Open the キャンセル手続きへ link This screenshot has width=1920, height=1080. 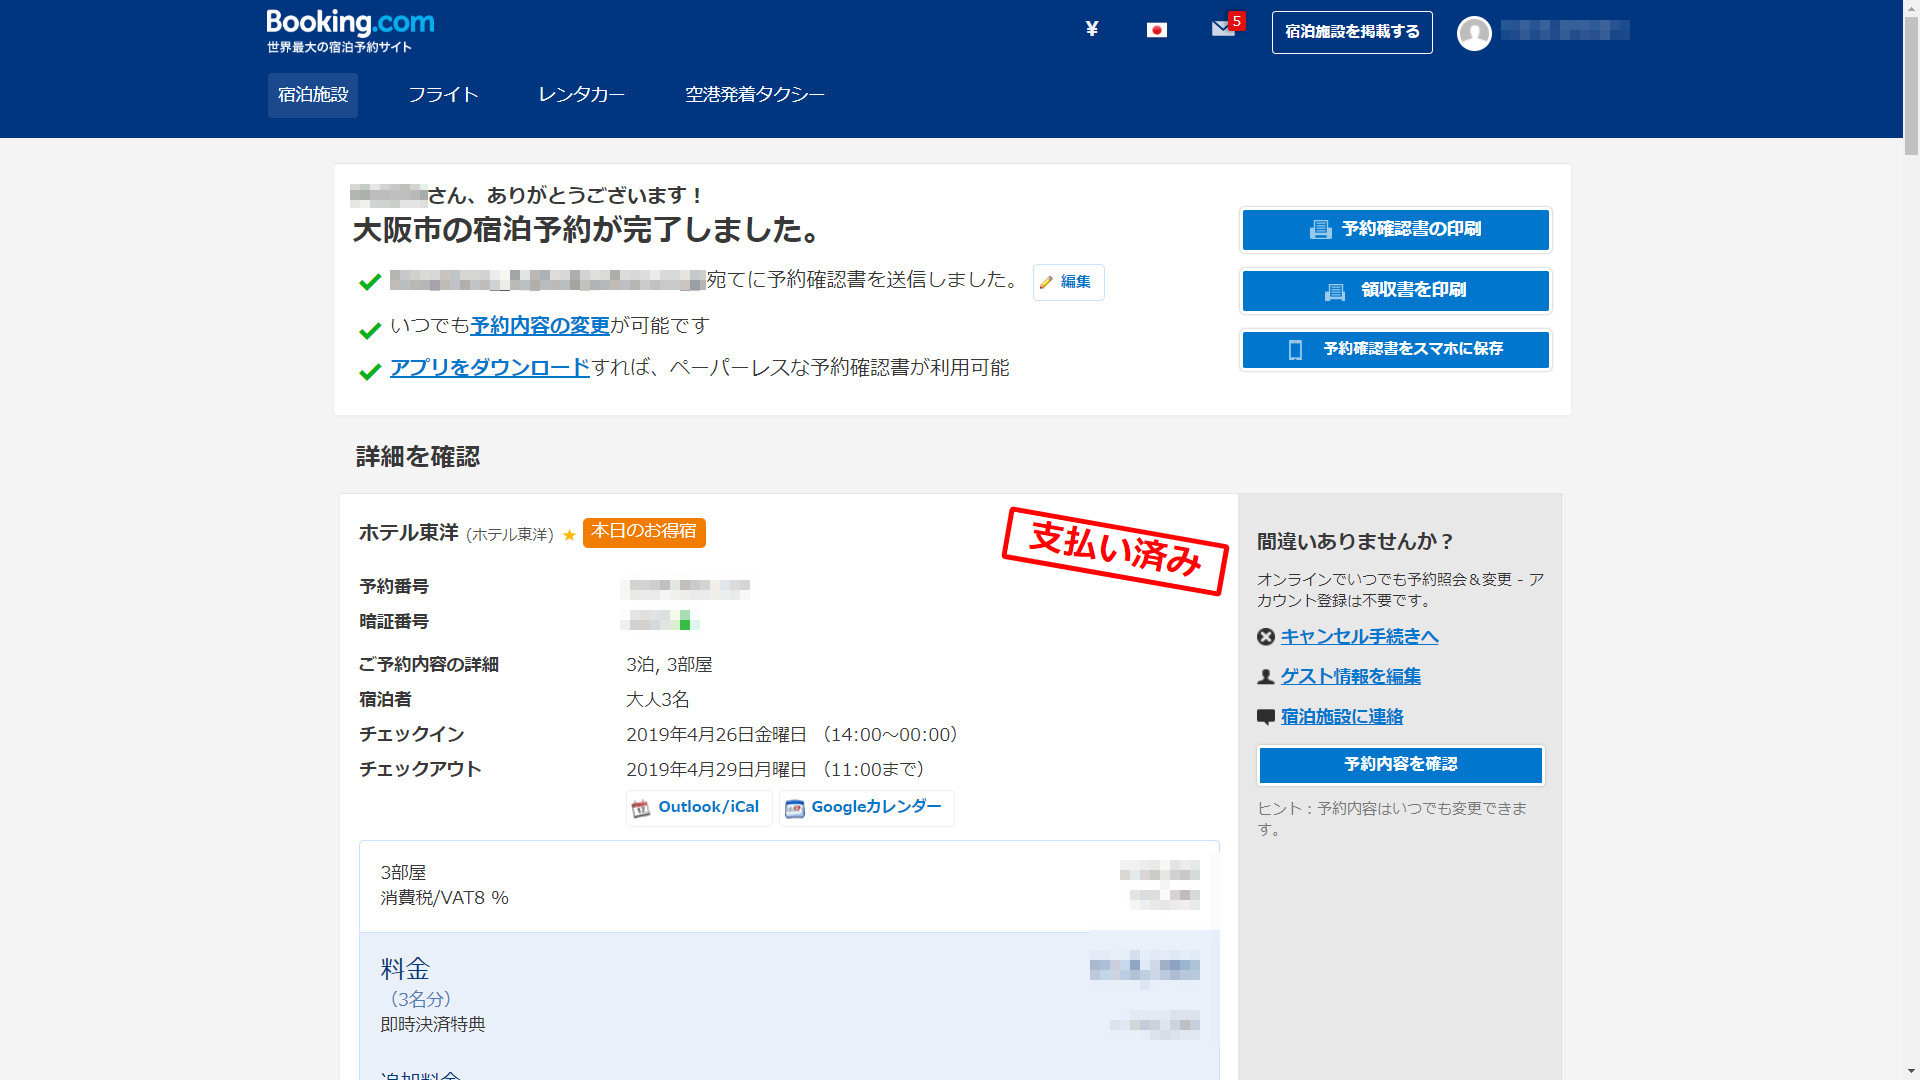click(1359, 637)
